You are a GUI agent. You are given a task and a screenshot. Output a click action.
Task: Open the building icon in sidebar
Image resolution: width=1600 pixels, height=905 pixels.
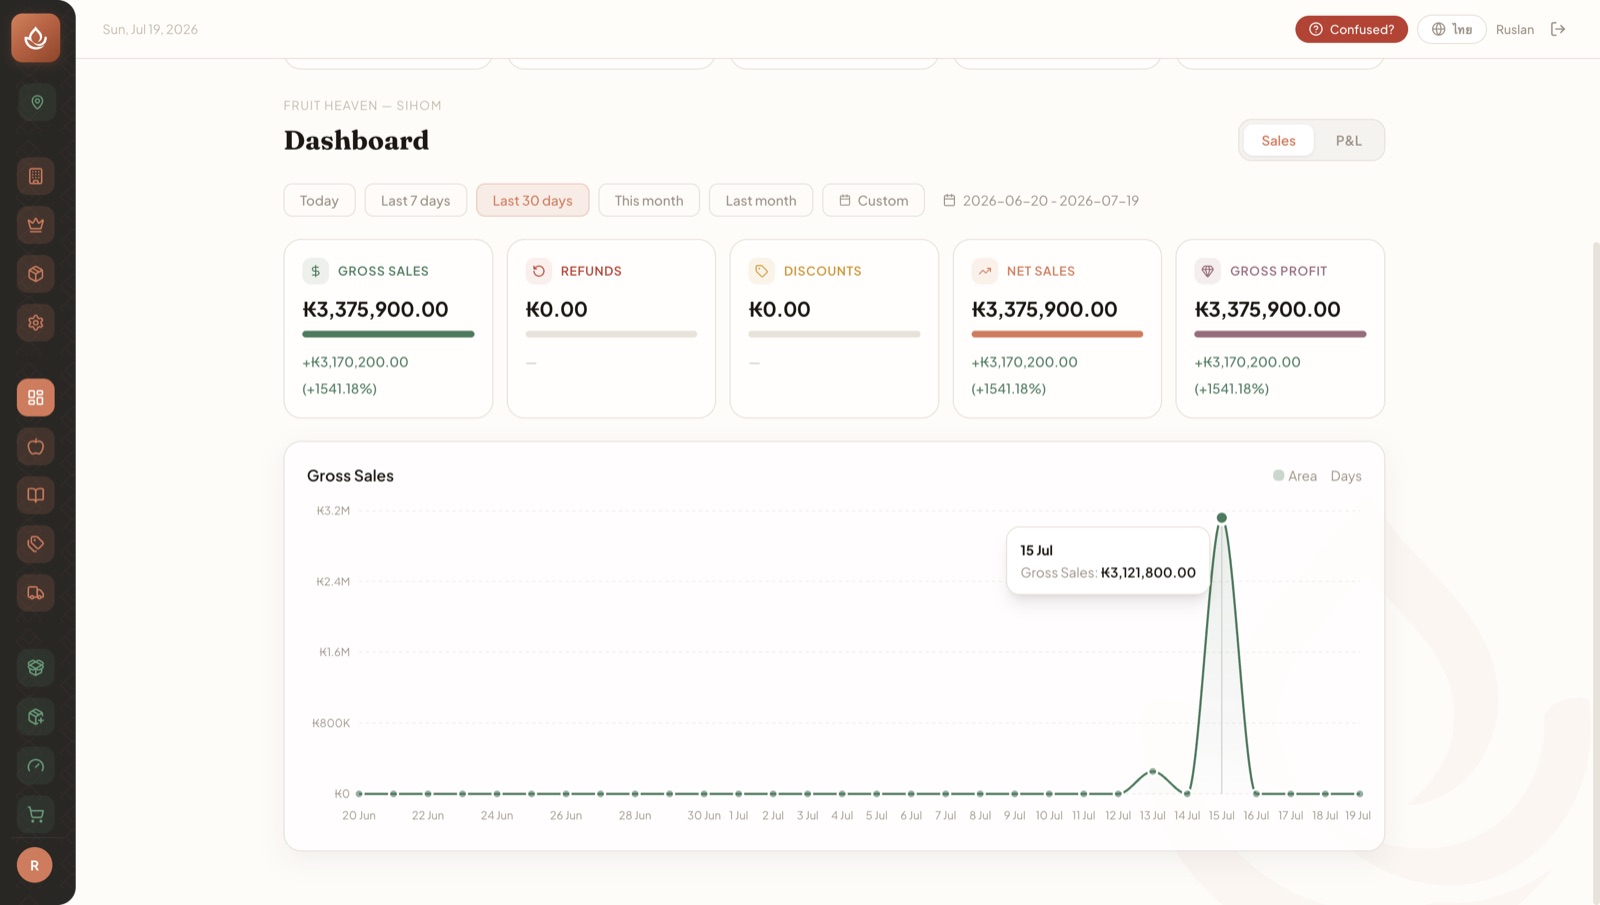[36, 176]
